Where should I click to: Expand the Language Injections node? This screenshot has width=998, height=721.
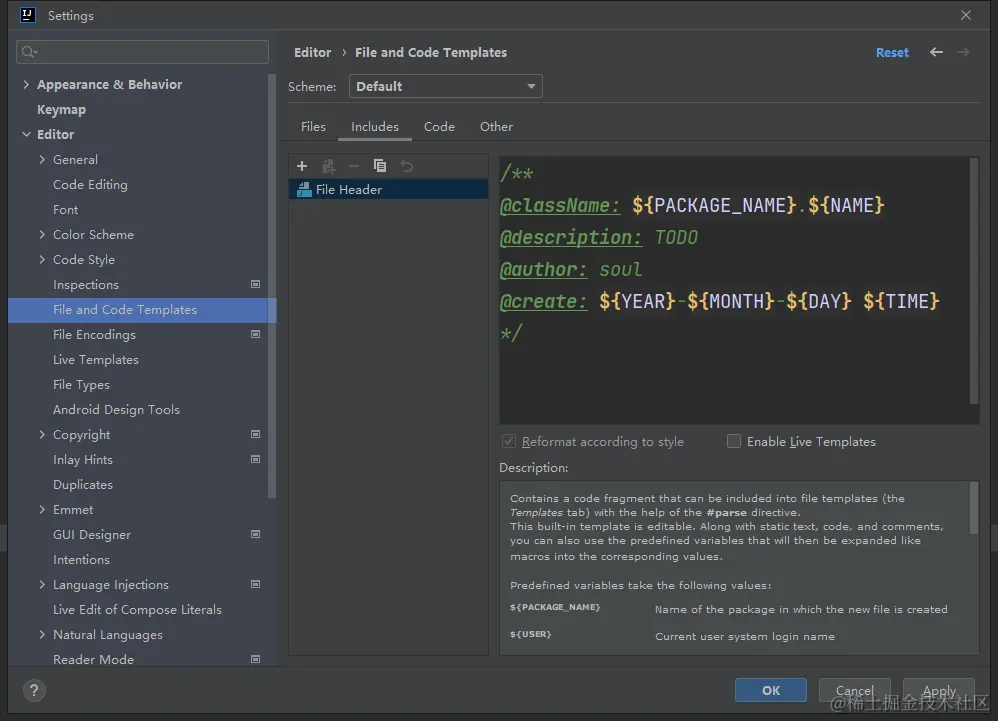(42, 585)
